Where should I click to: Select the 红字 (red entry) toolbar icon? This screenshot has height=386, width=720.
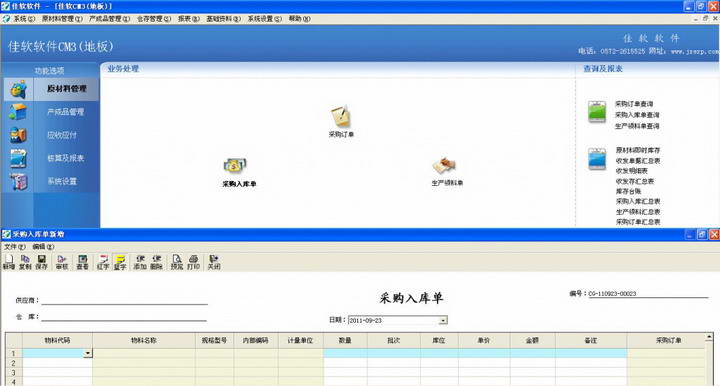coord(103,262)
